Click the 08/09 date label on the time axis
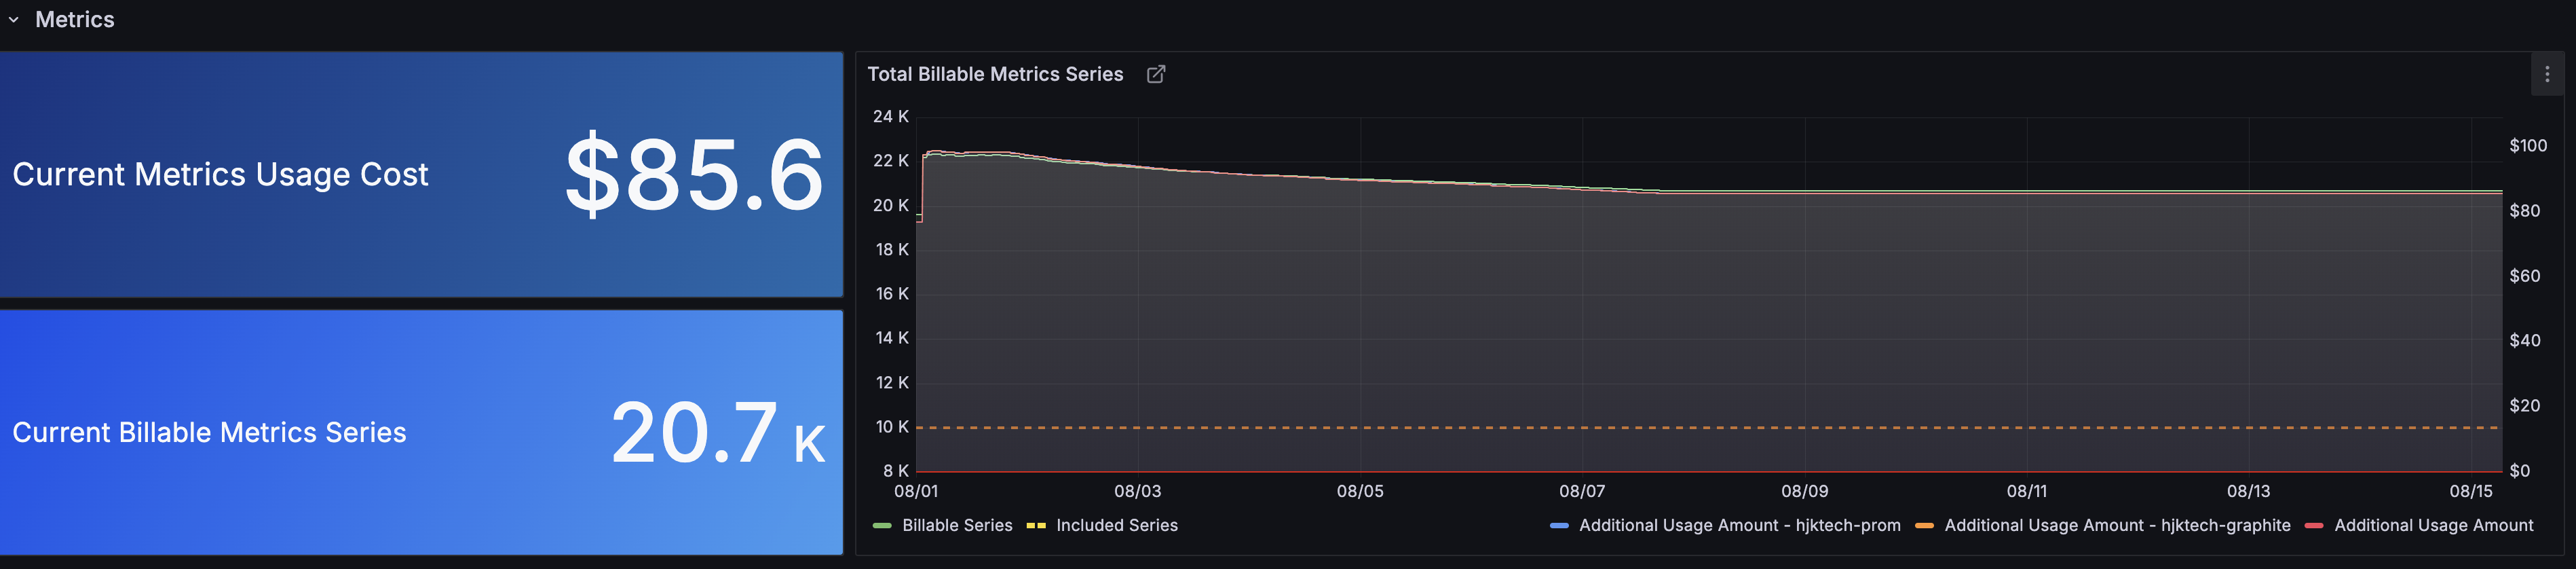Image resolution: width=2576 pixels, height=569 pixels. tap(1804, 491)
